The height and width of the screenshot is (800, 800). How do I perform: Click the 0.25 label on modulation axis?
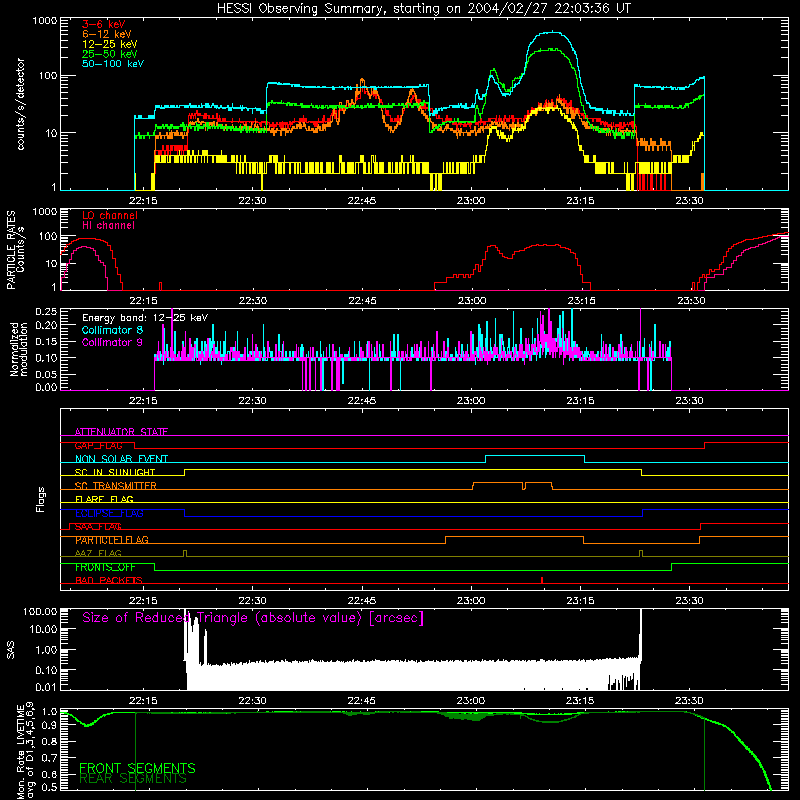click(46, 312)
